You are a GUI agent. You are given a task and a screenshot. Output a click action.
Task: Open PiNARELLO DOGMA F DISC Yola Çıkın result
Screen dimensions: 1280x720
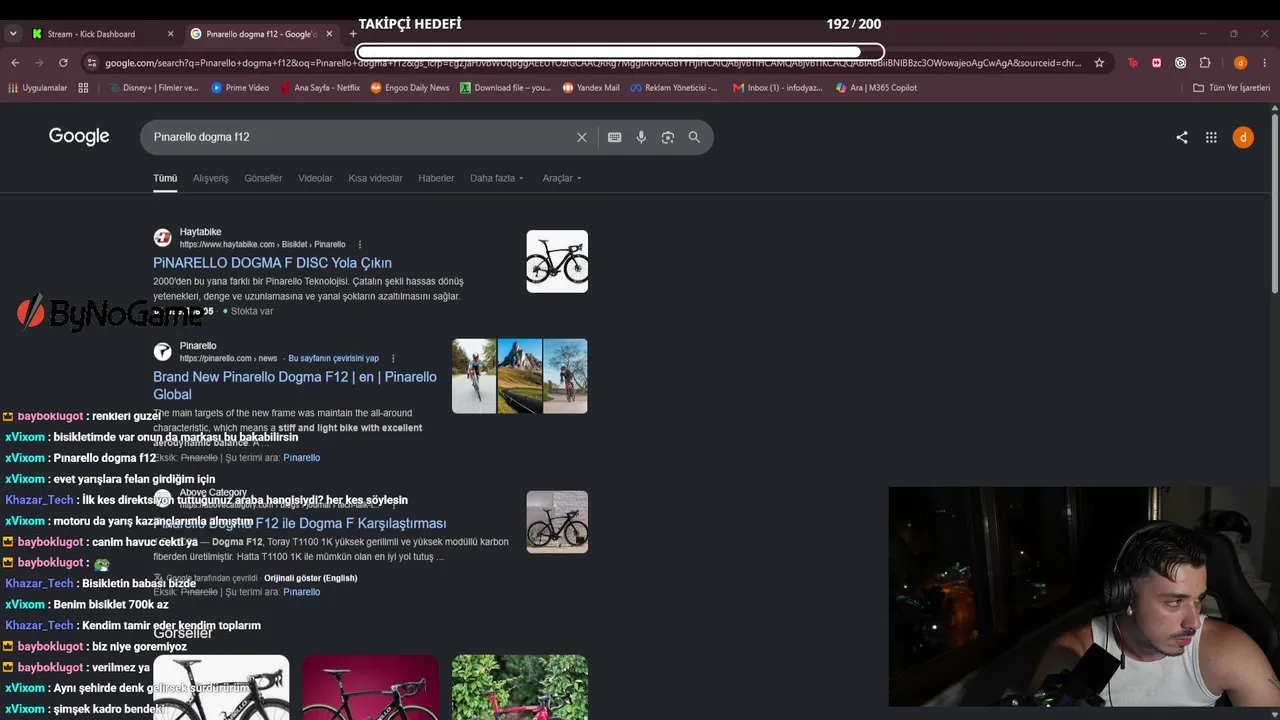click(272, 263)
